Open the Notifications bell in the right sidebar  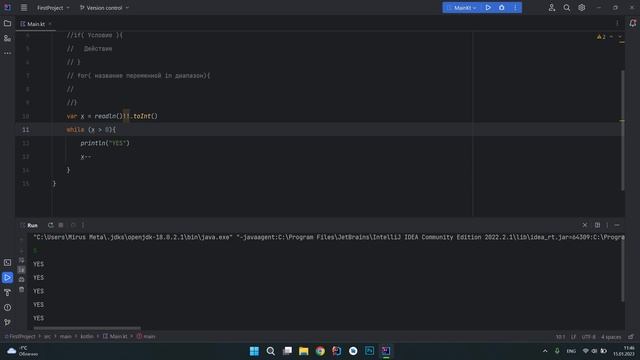pos(633,24)
